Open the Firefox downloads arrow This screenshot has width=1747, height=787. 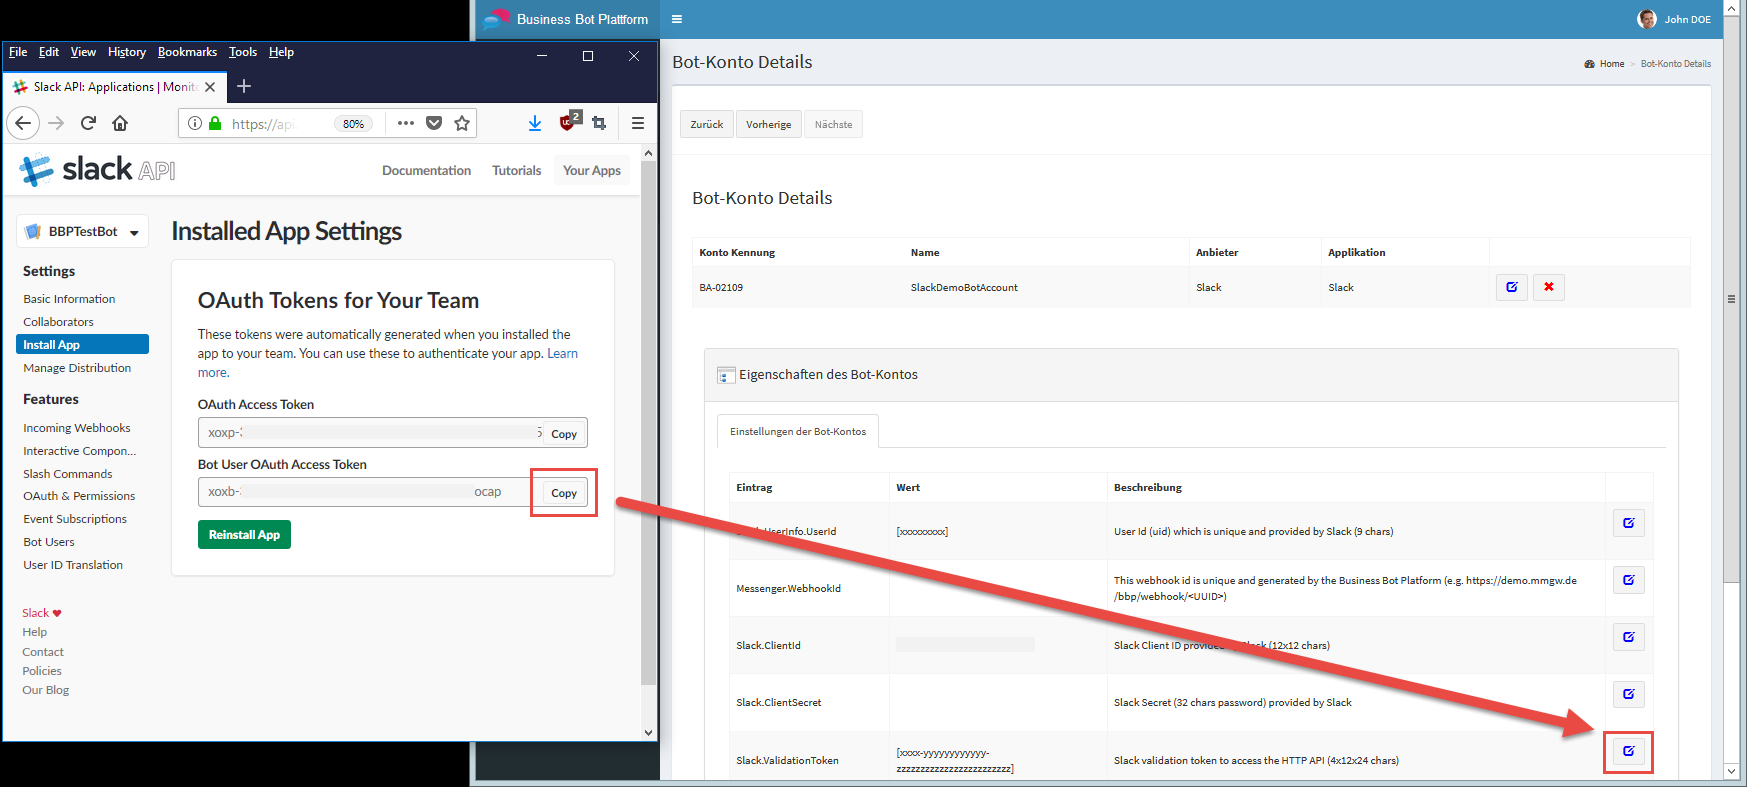pyautogui.click(x=535, y=123)
